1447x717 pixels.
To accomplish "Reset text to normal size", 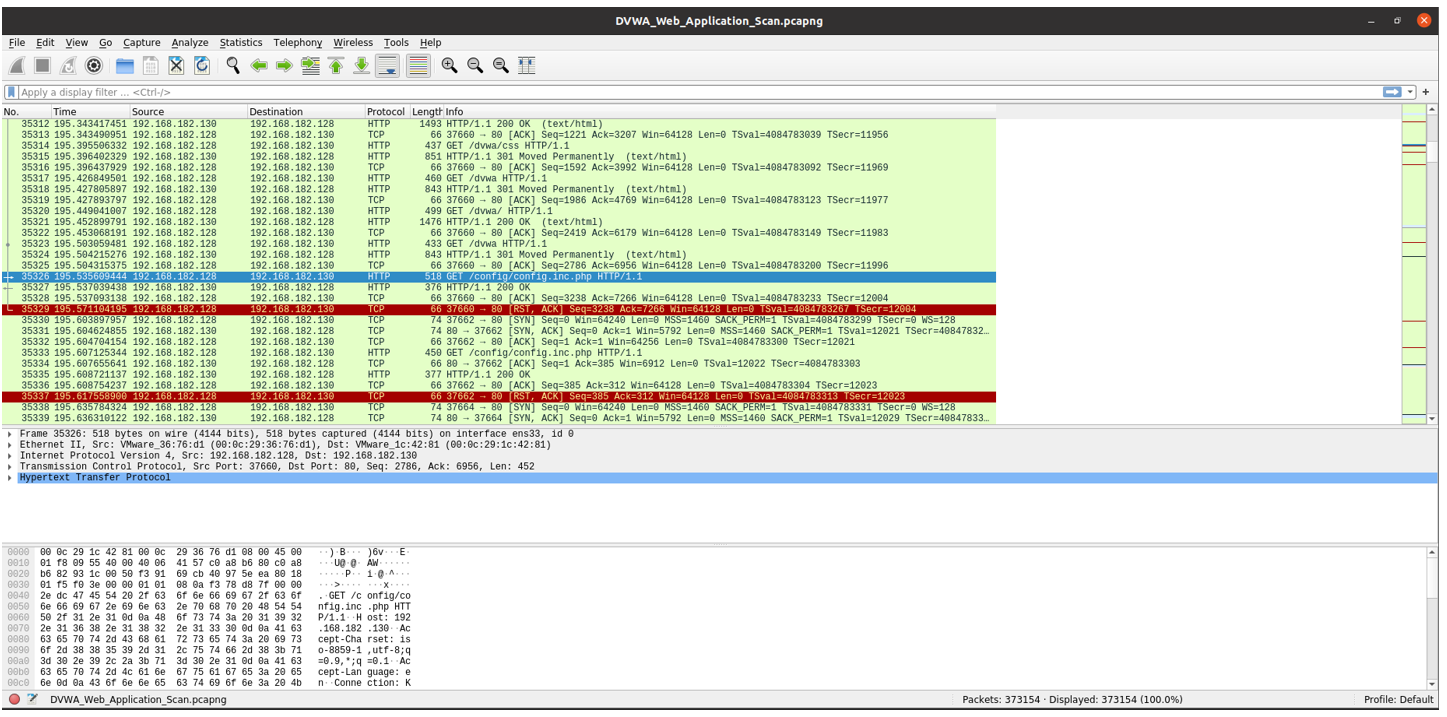I will pos(501,66).
